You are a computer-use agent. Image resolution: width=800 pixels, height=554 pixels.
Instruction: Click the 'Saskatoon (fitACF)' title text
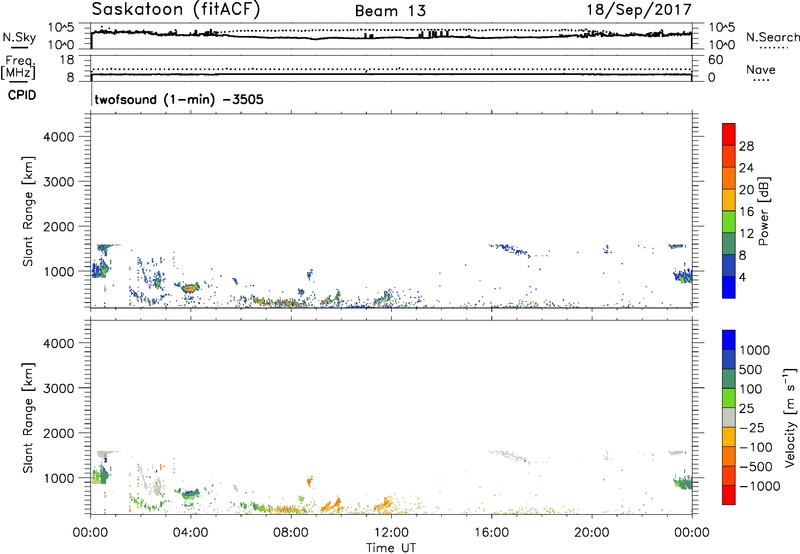click(x=176, y=10)
